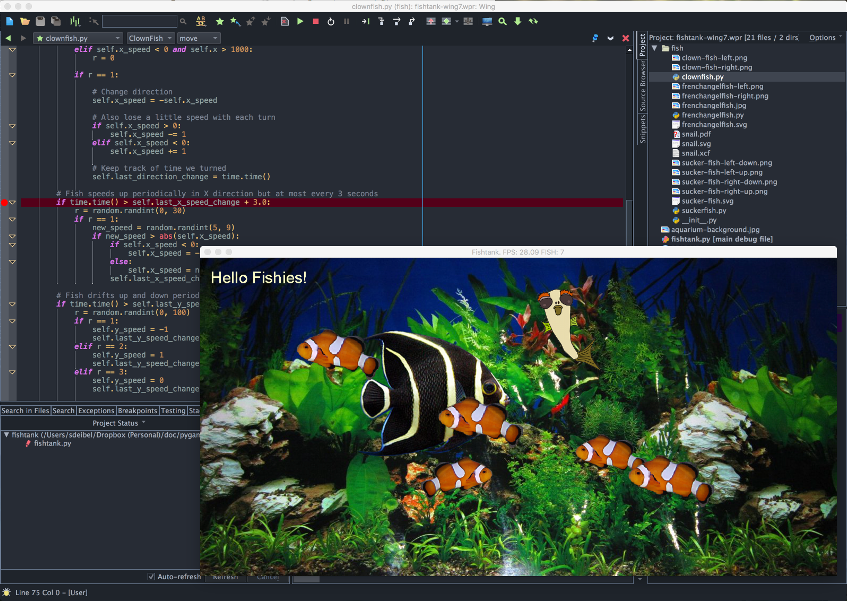Collapse the fishtank project status node

pos(6,435)
